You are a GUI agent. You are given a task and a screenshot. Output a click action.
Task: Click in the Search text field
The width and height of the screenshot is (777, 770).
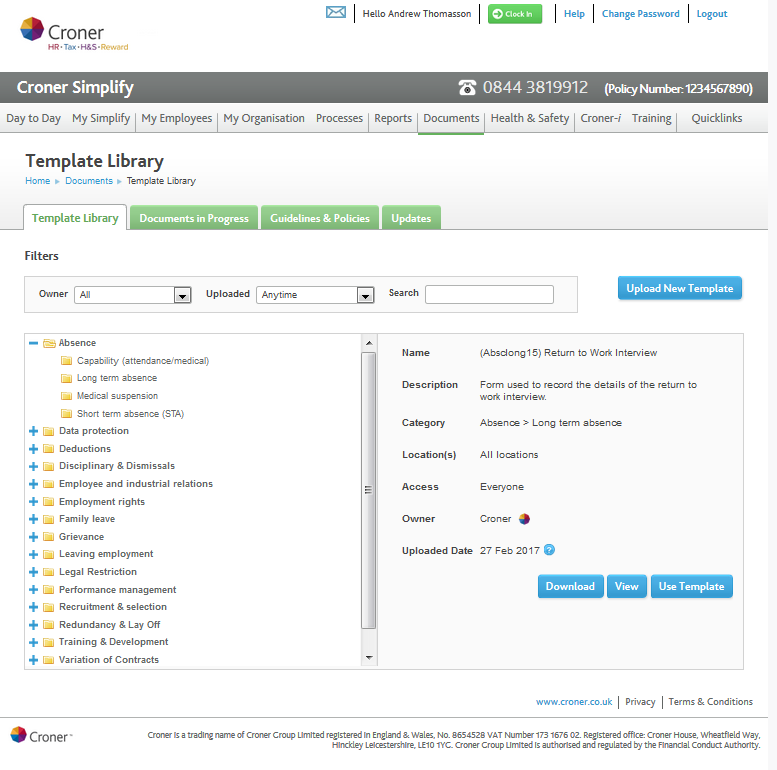click(489, 294)
